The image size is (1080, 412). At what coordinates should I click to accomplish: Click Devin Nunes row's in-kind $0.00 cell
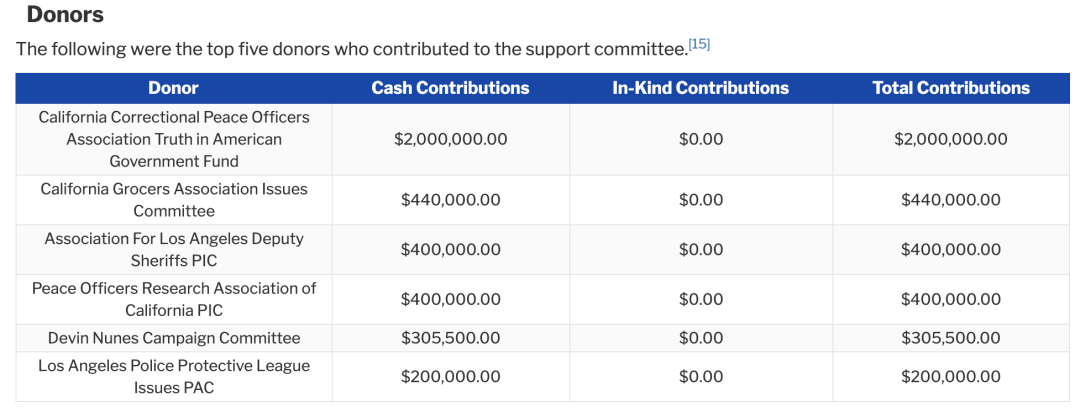coord(700,338)
